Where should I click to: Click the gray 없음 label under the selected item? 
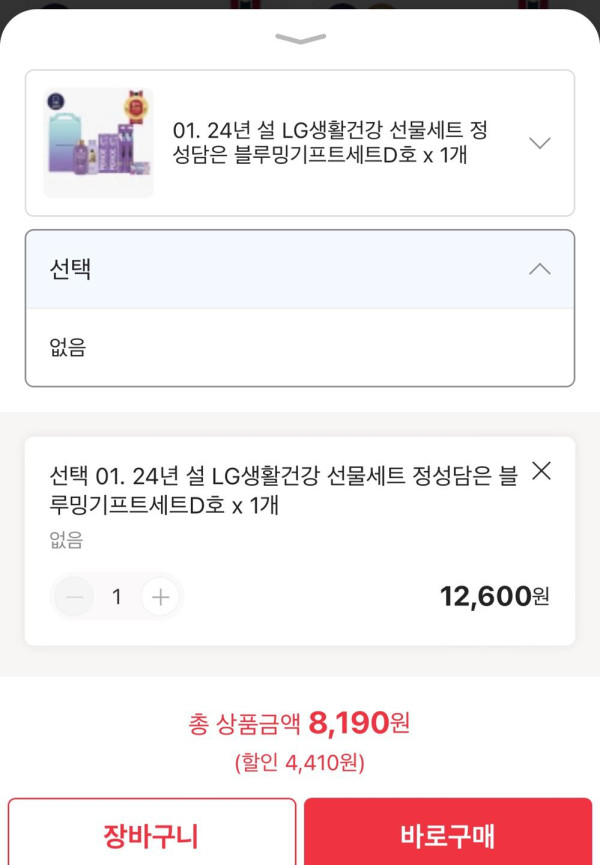point(66,541)
